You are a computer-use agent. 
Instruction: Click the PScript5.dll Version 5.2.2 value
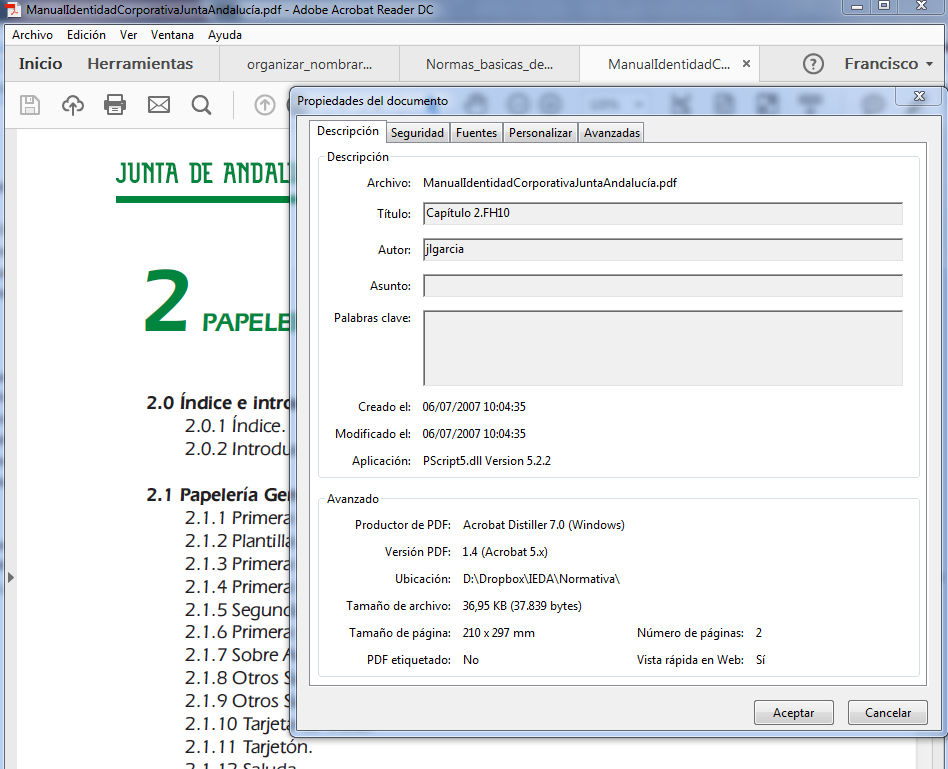point(487,461)
